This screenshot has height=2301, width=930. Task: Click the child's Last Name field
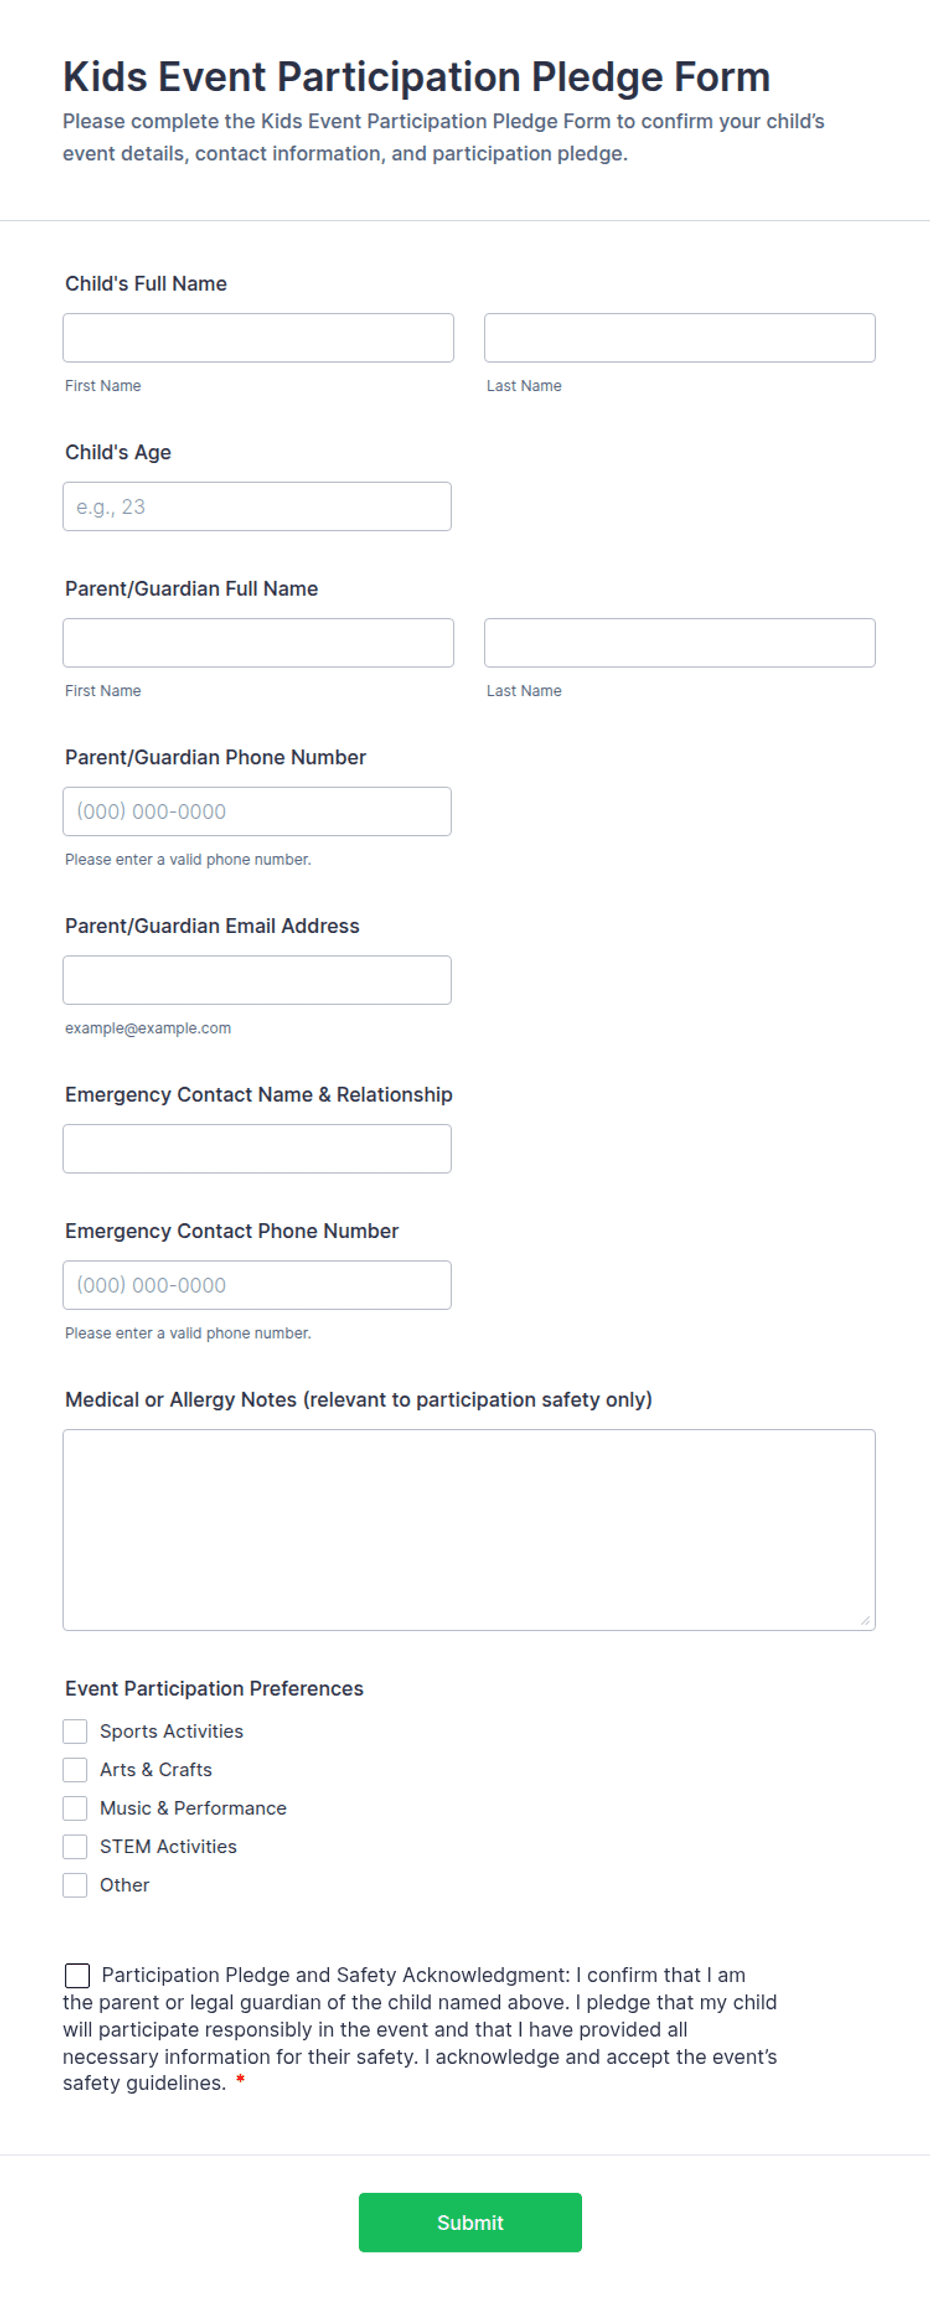680,338
